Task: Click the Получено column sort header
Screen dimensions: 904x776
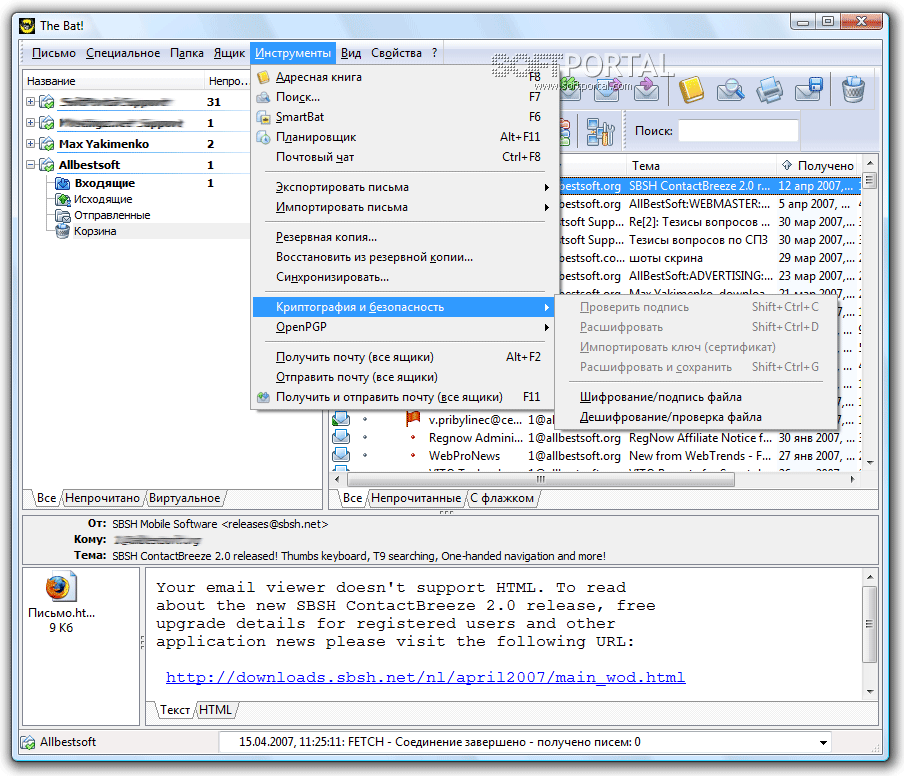Action: pos(818,166)
